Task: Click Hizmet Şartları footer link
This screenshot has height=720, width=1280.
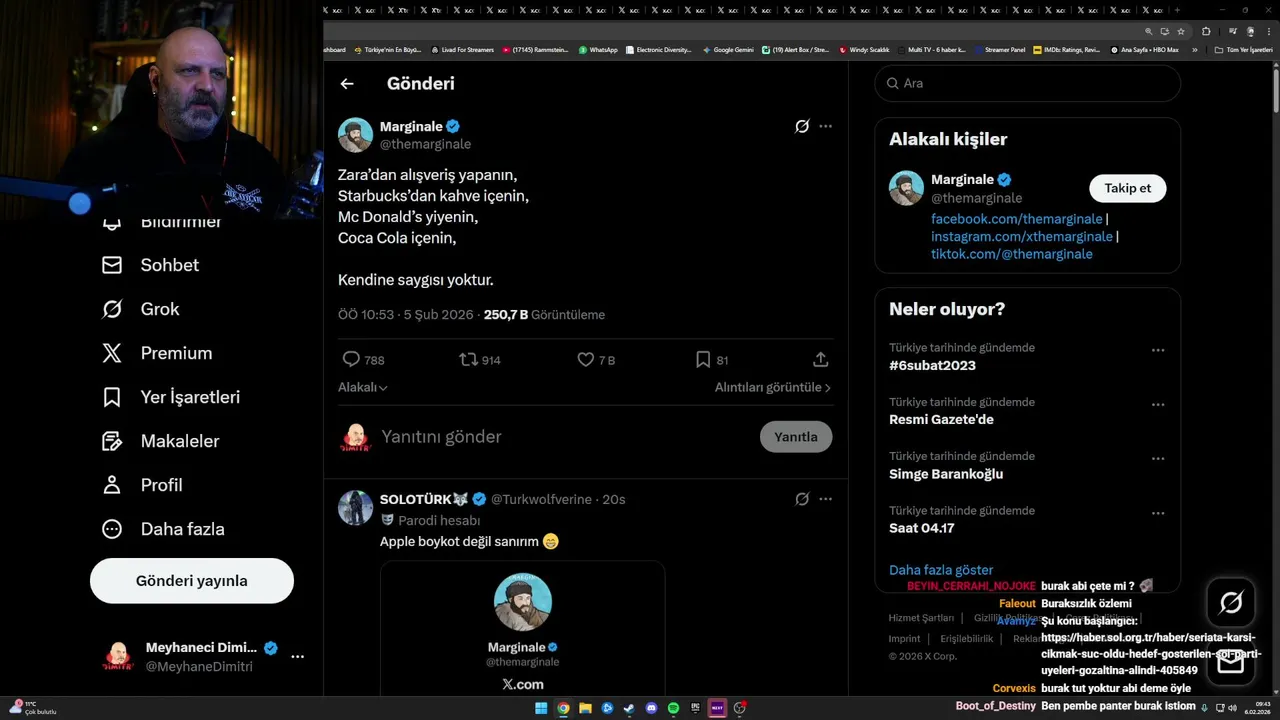Action: coord(919,618)
